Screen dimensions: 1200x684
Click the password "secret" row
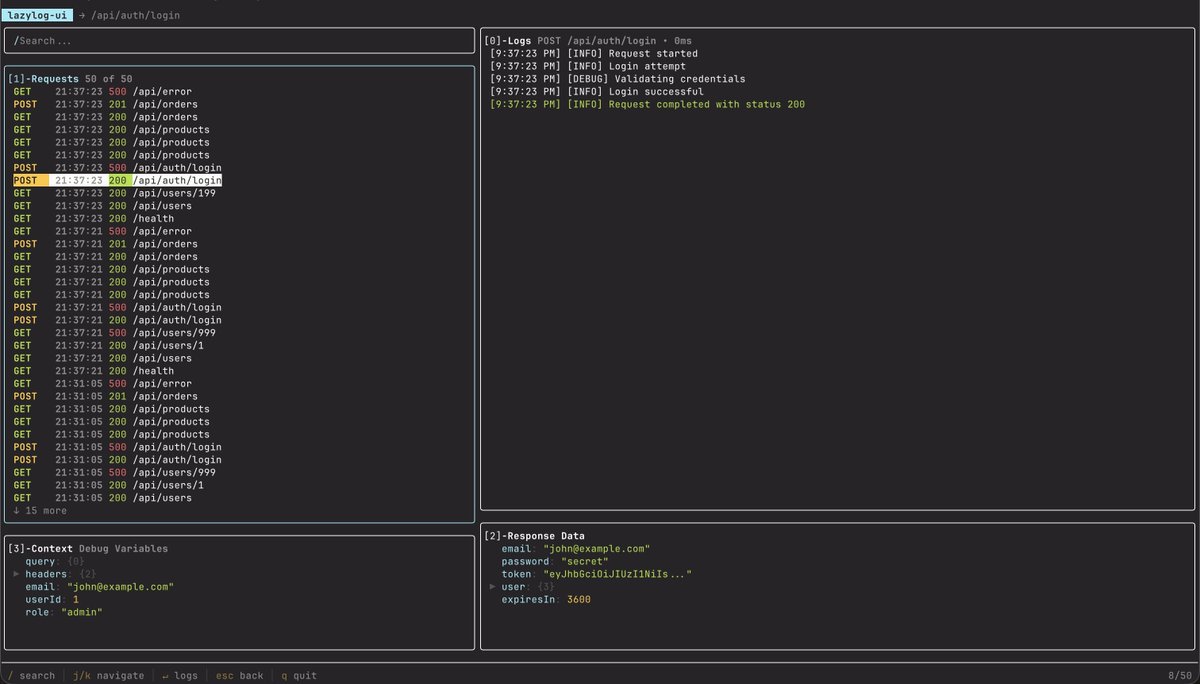tap(555, 561)
